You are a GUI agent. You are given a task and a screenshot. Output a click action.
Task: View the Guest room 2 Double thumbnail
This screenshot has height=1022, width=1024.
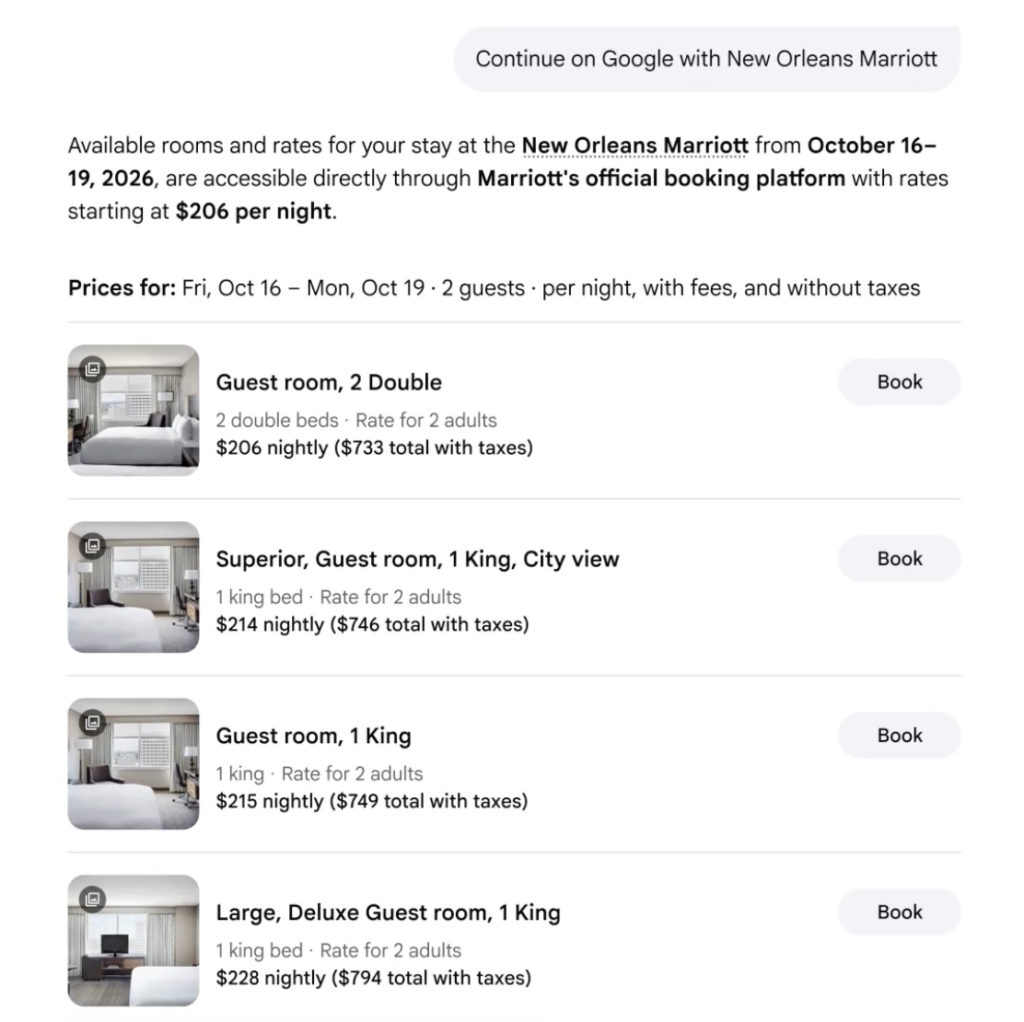tap(133, 410)
